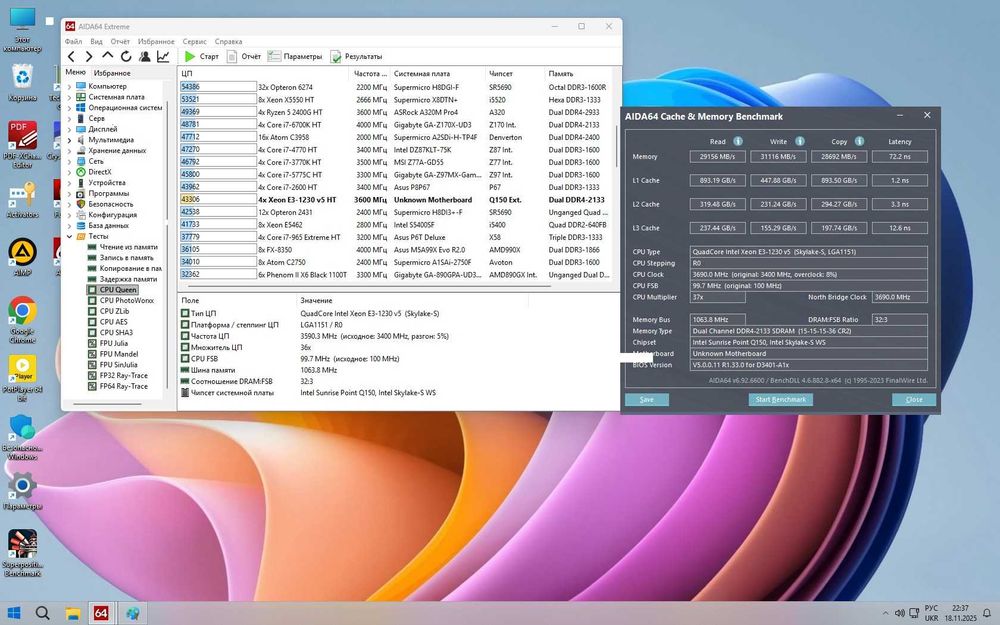Open File Explorer from the taskbar
1000x625 pixels.
[73, 614]
